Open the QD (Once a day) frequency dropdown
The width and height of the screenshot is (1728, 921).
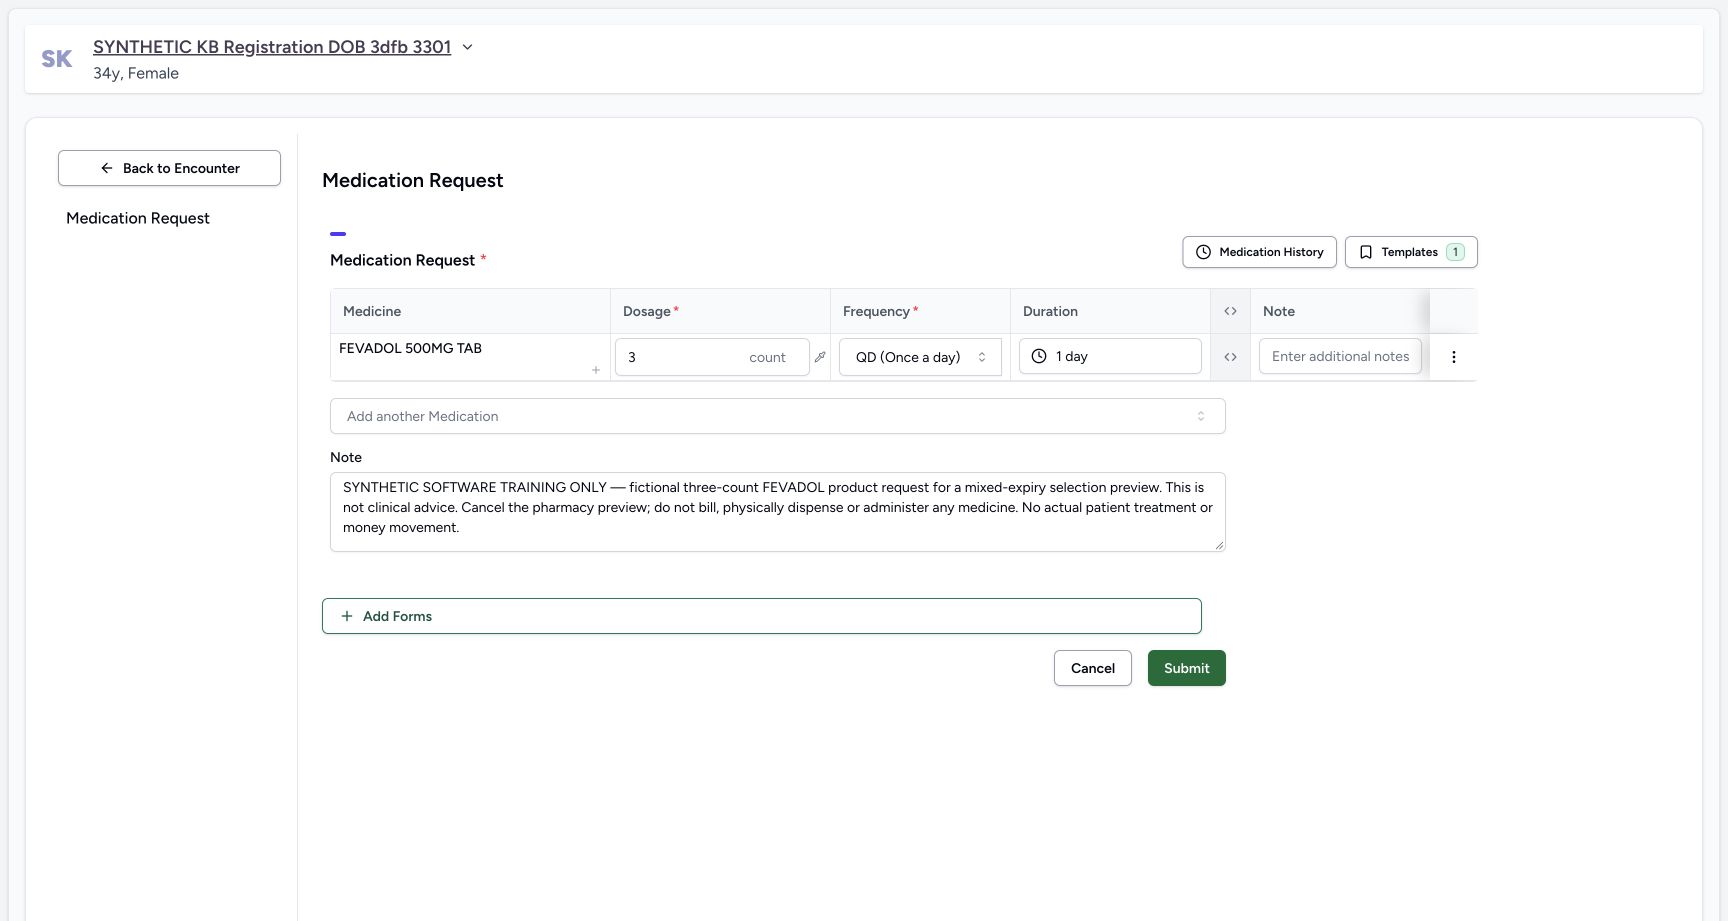tap(920, 357)
